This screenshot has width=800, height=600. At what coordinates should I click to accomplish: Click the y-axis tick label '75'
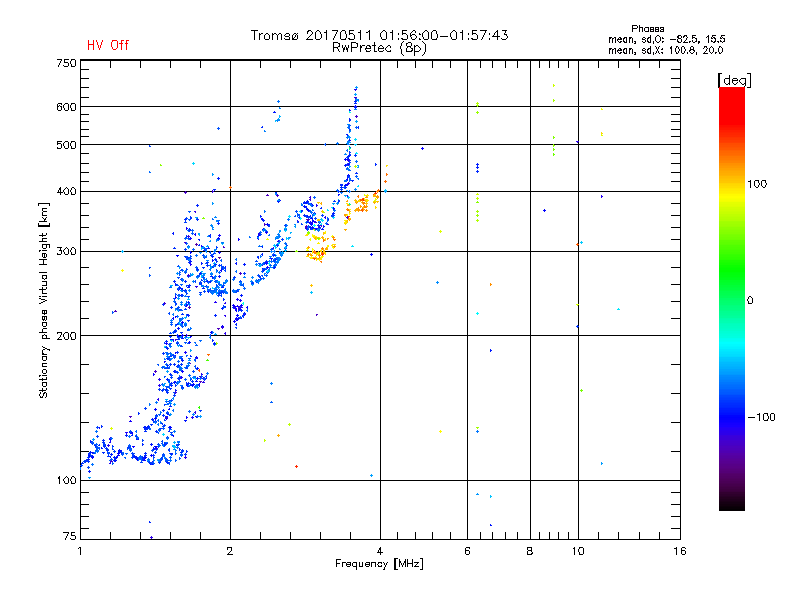[x=70, y=536]
